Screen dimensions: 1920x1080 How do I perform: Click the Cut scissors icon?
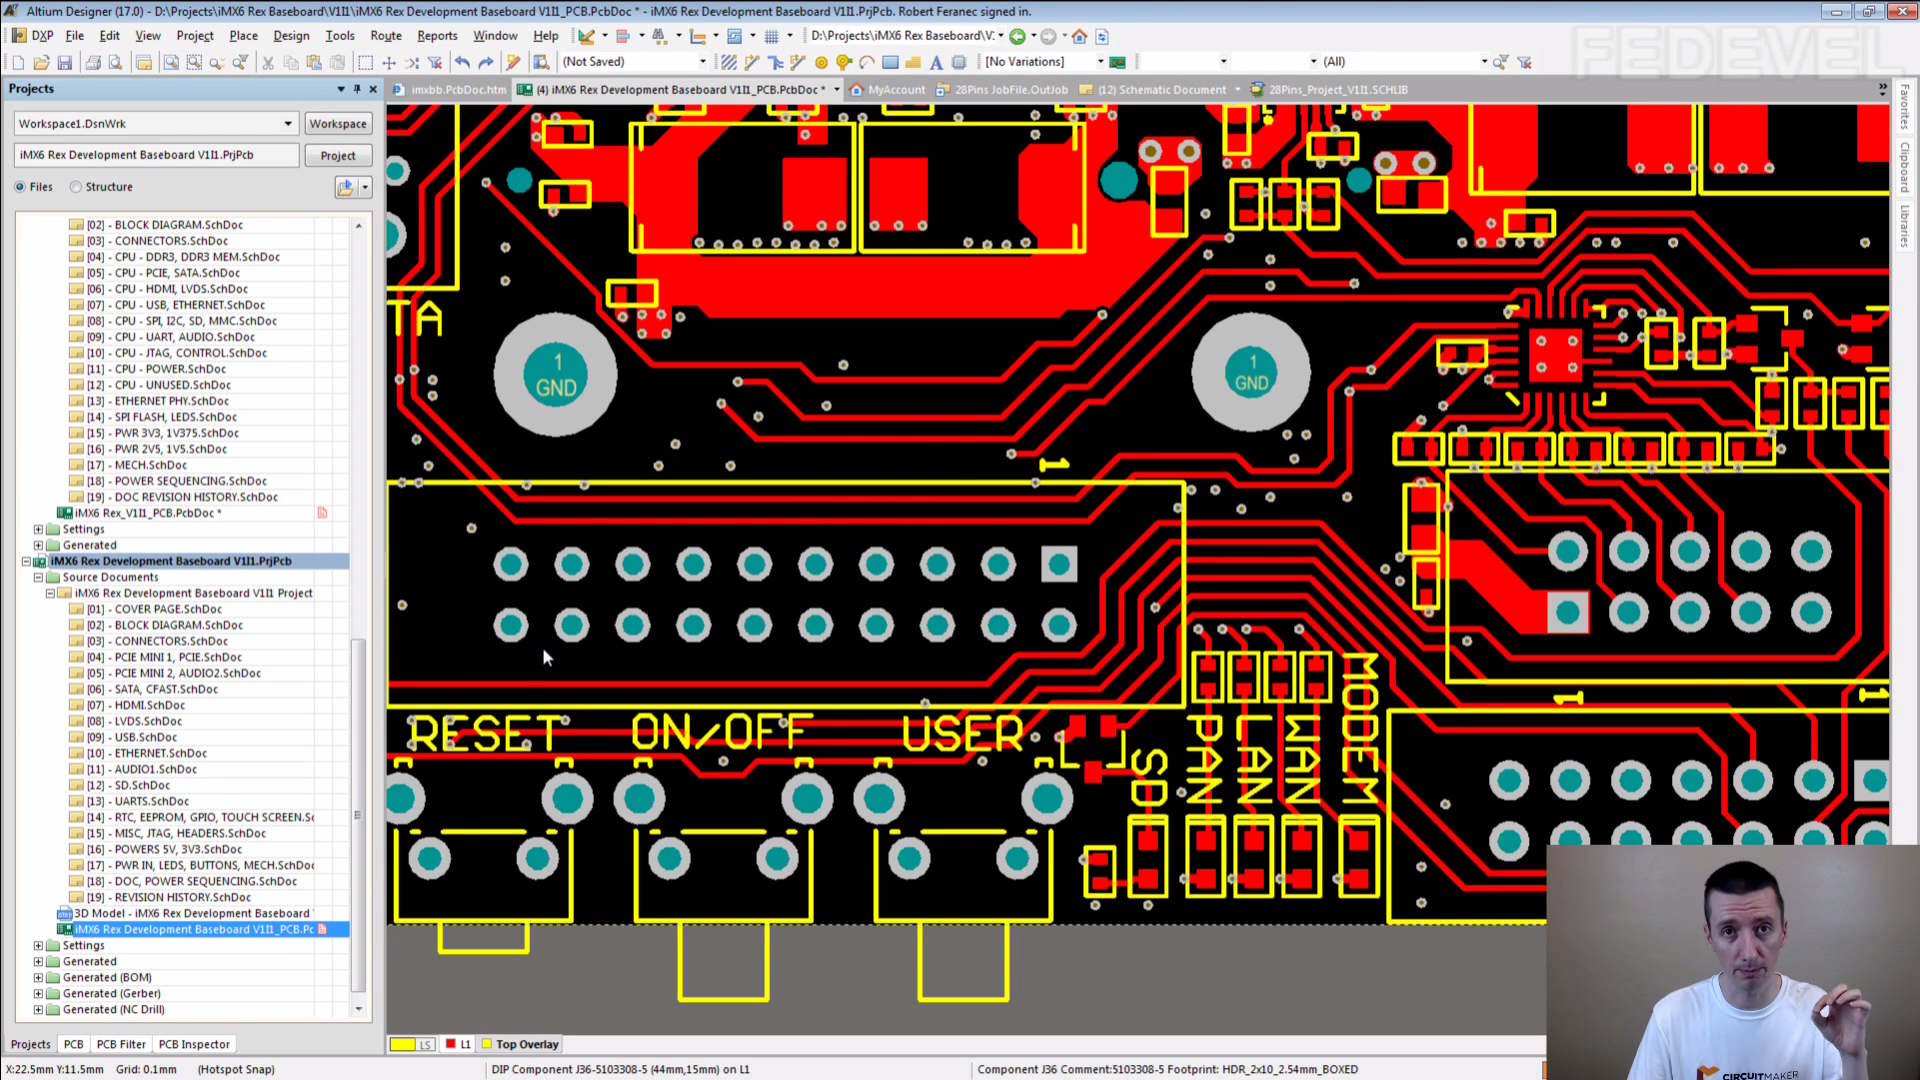(x=268, y=62)
